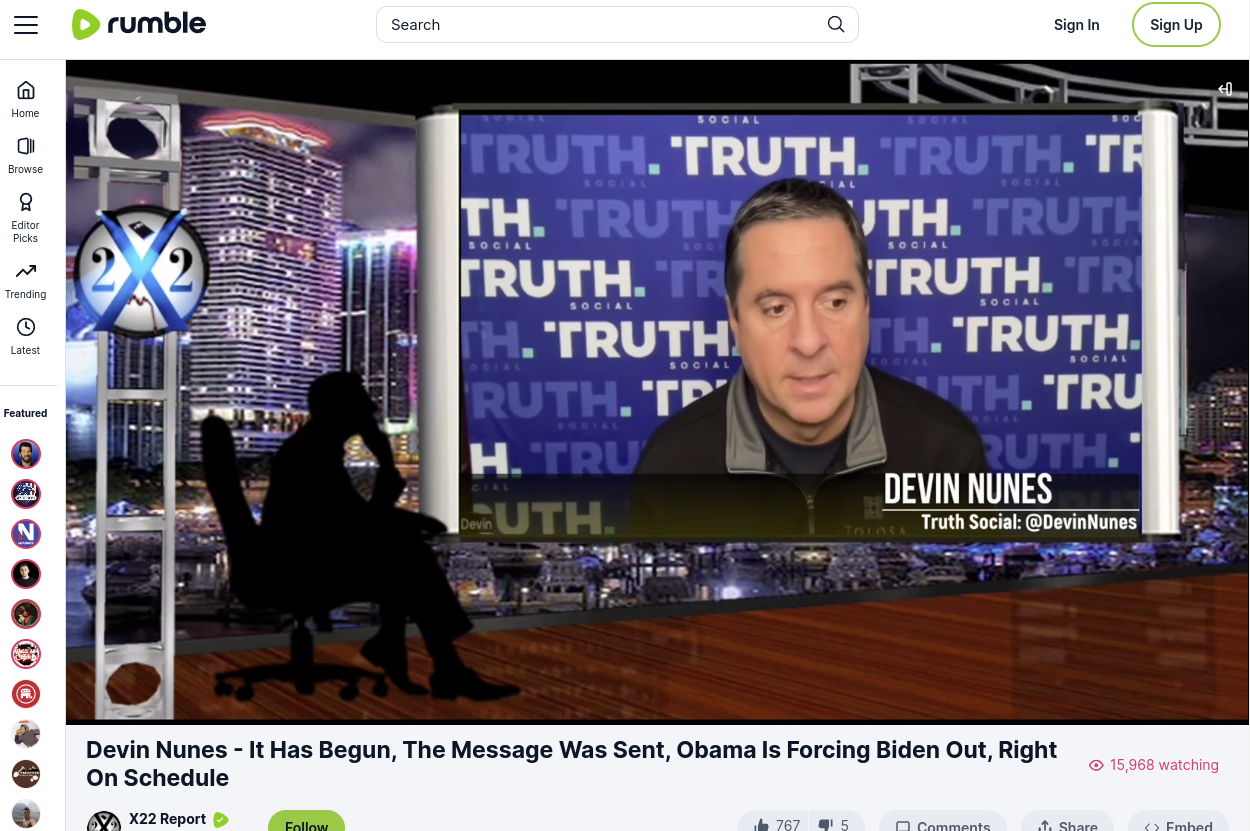
Task: Open featured channel with brown shovel logo avatar
Action: pos(26,774)
